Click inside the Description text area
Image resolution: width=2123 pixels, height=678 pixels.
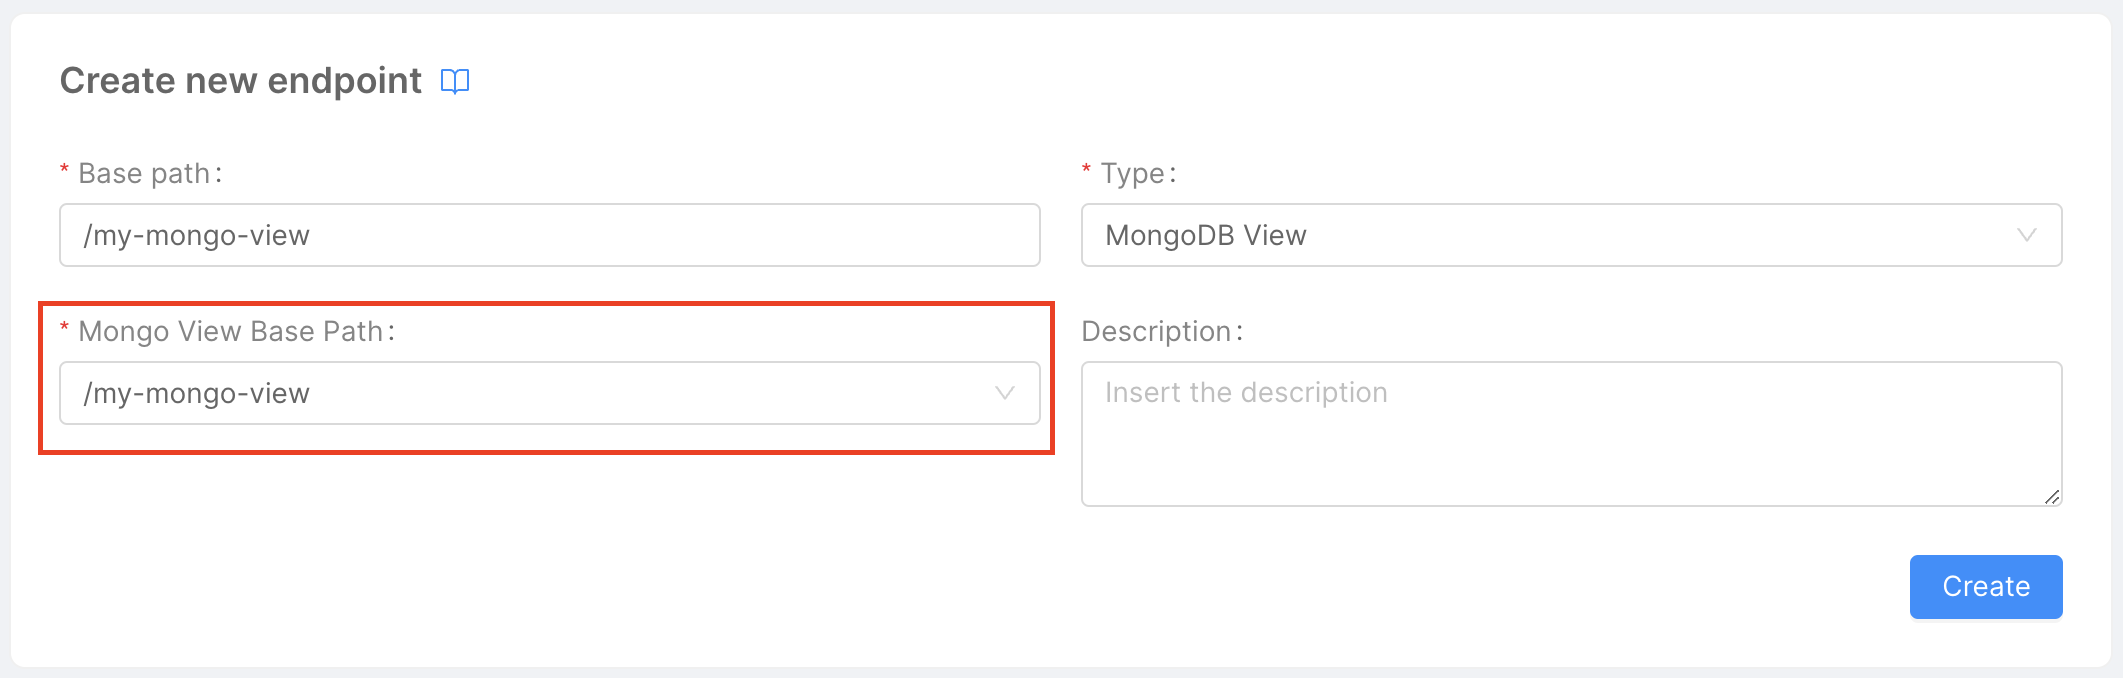1570,434
